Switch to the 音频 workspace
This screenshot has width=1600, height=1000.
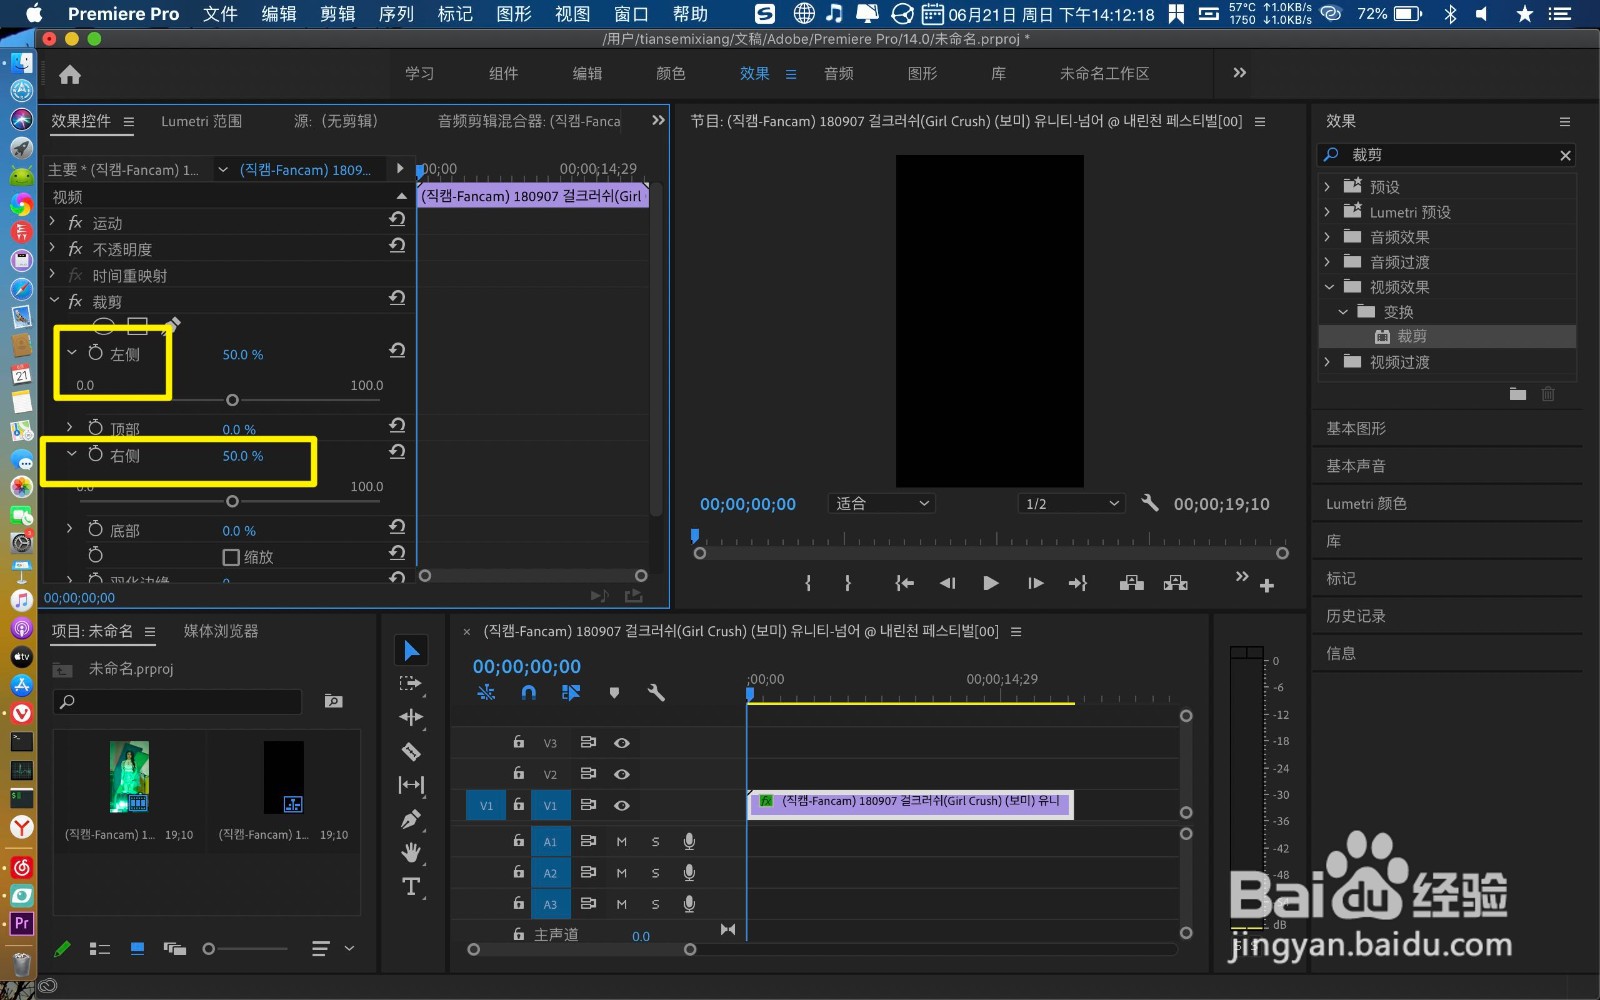[839, 73]
